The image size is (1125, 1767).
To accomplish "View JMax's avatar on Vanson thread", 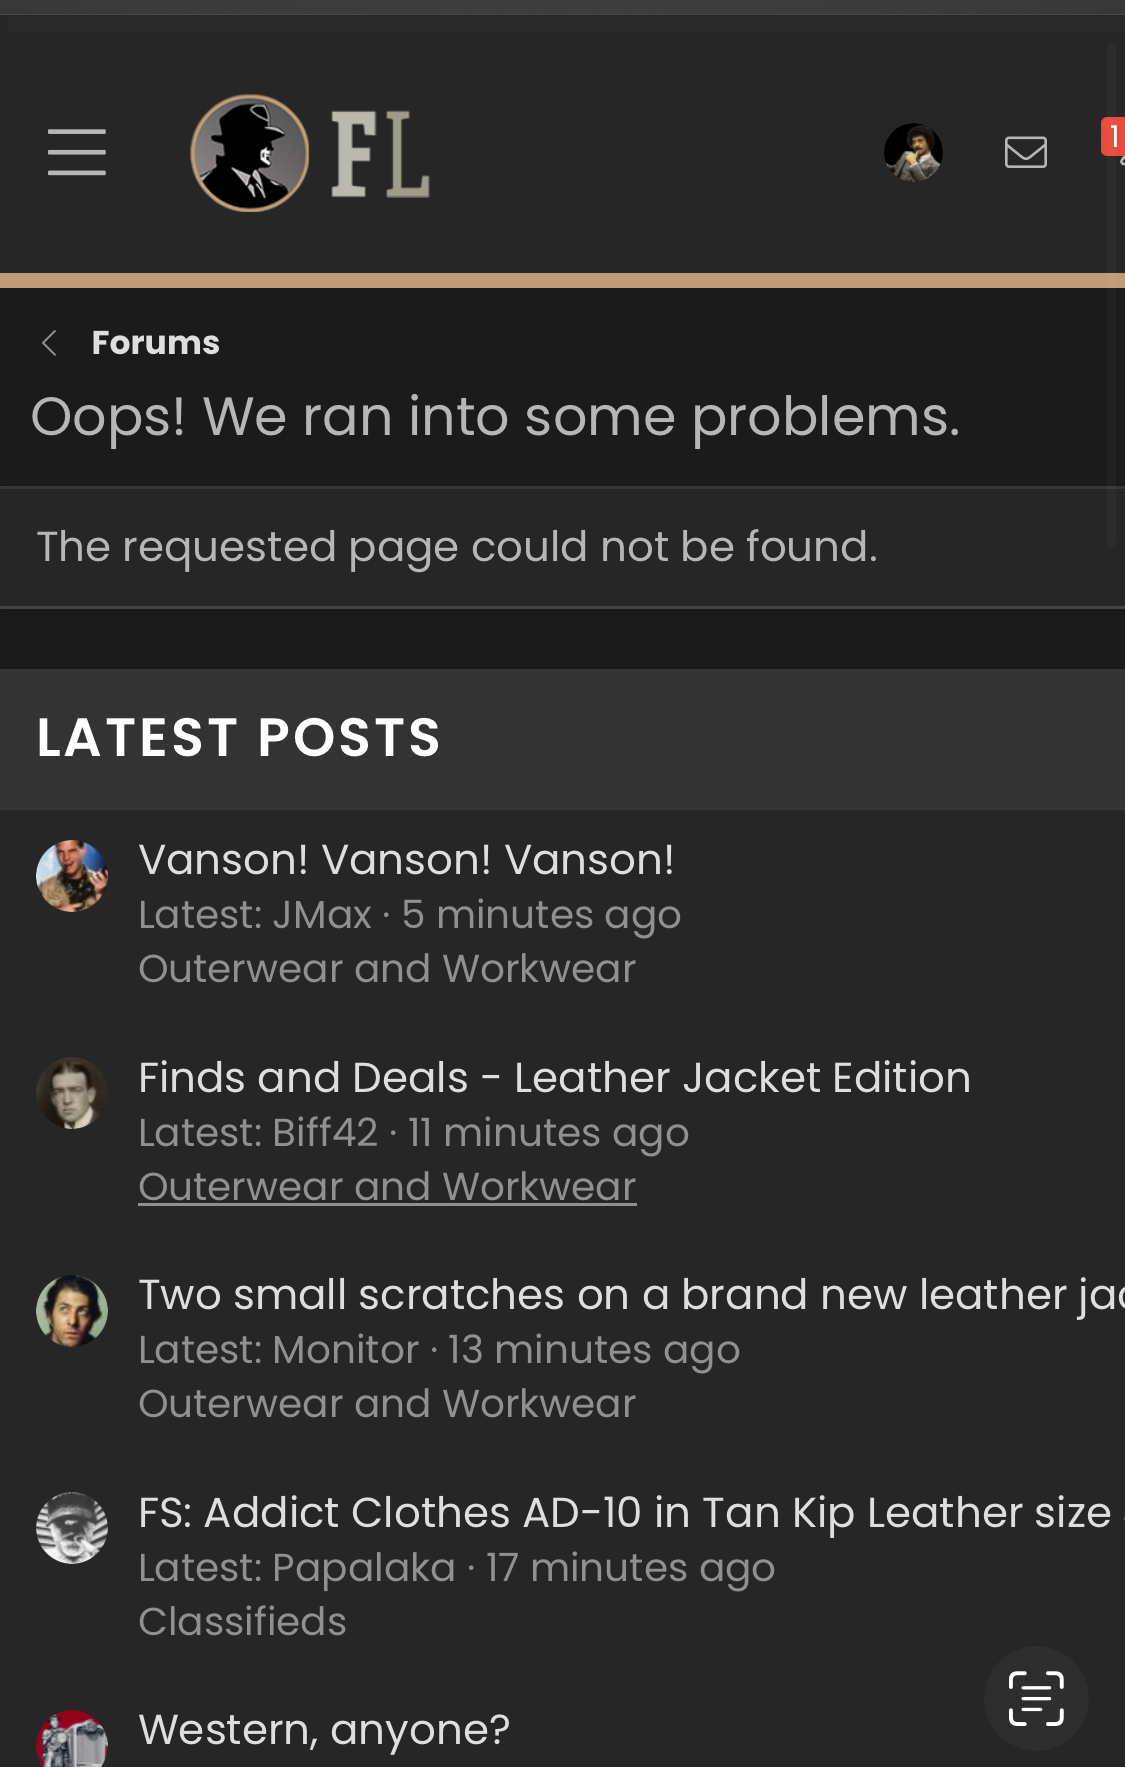I will (x=72, y=876).
